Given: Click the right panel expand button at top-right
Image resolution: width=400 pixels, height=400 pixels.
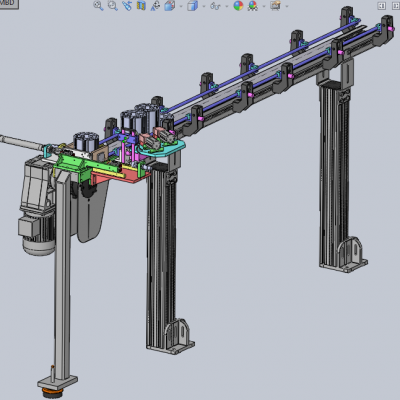Looking at the screenshot, I should 396,5.
